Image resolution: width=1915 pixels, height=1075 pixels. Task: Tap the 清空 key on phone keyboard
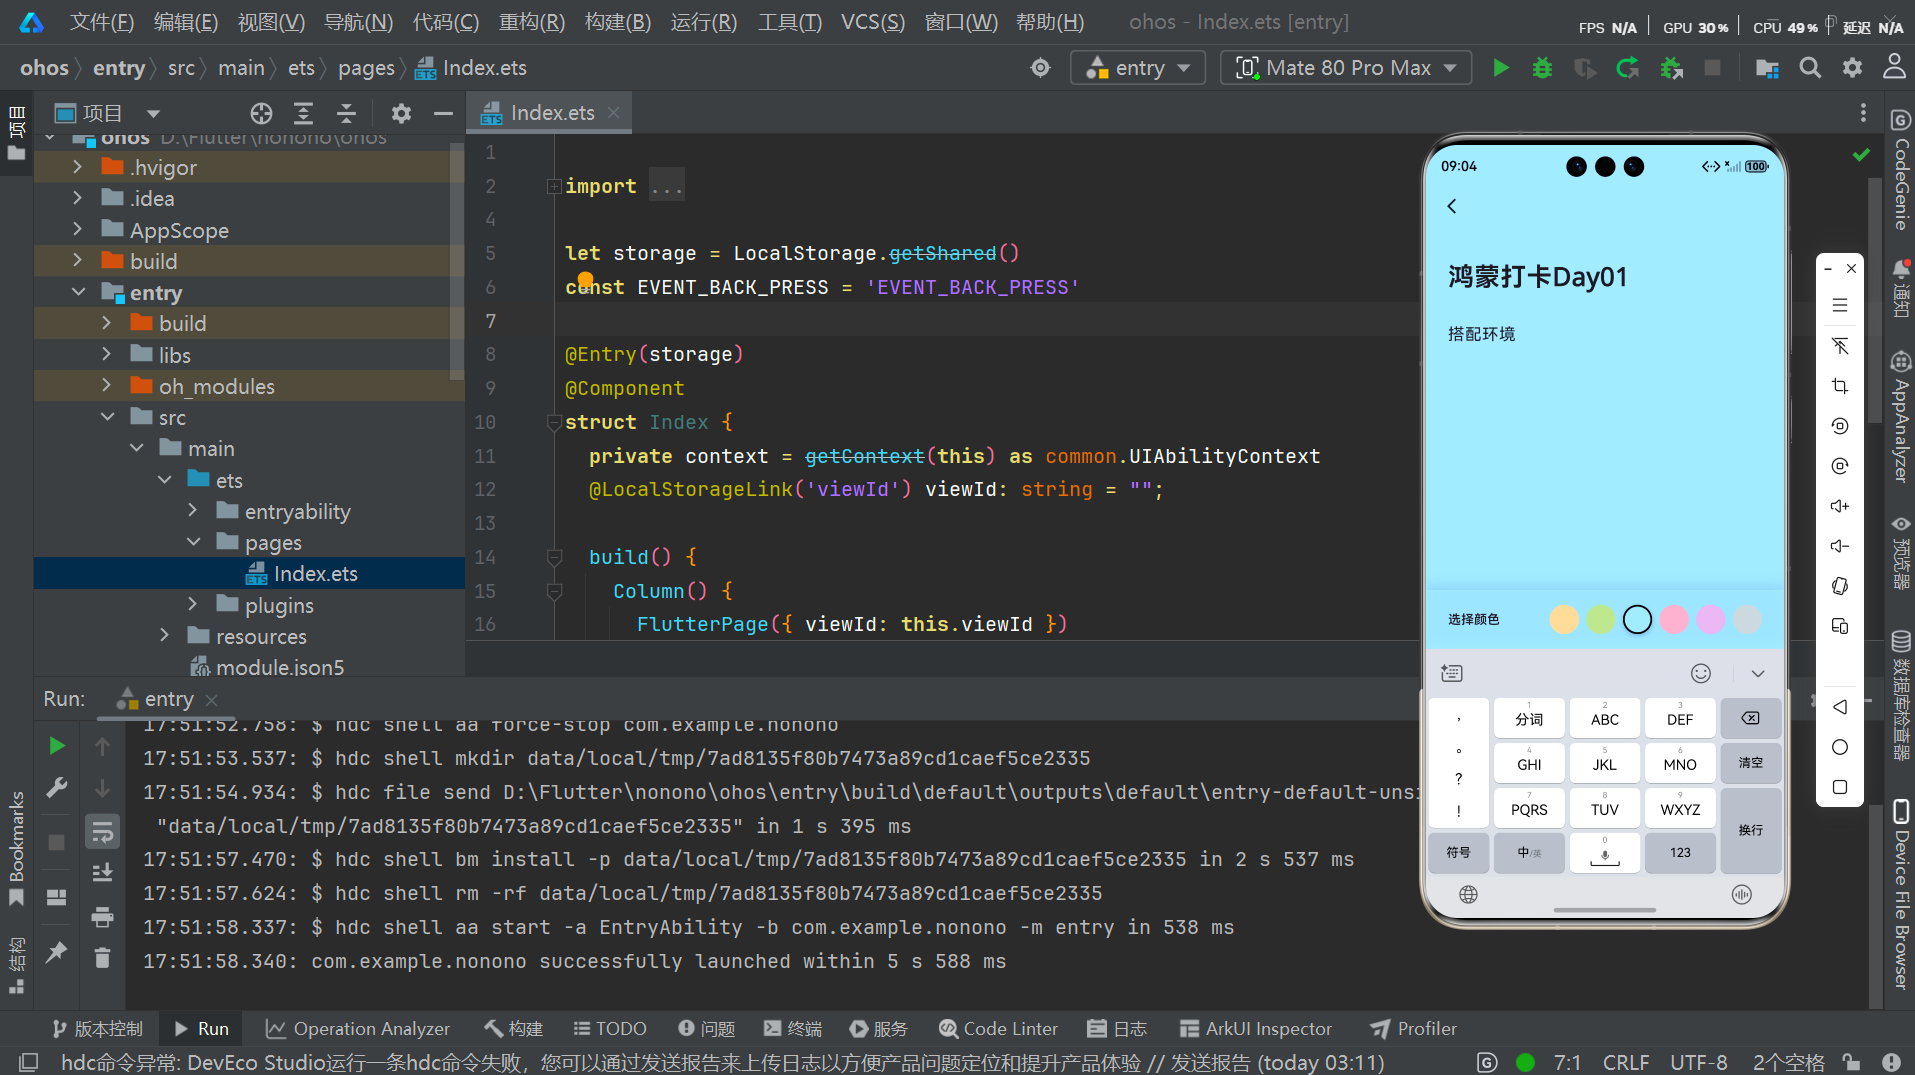coord(1750,763)
